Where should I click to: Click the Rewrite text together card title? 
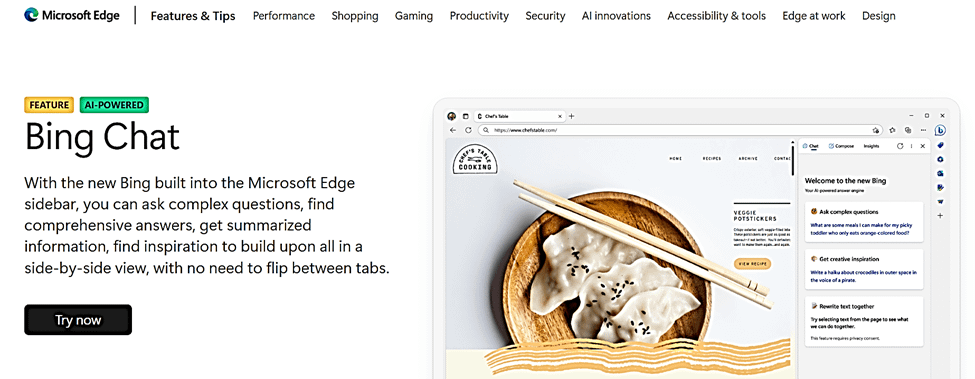coord(846,306)
